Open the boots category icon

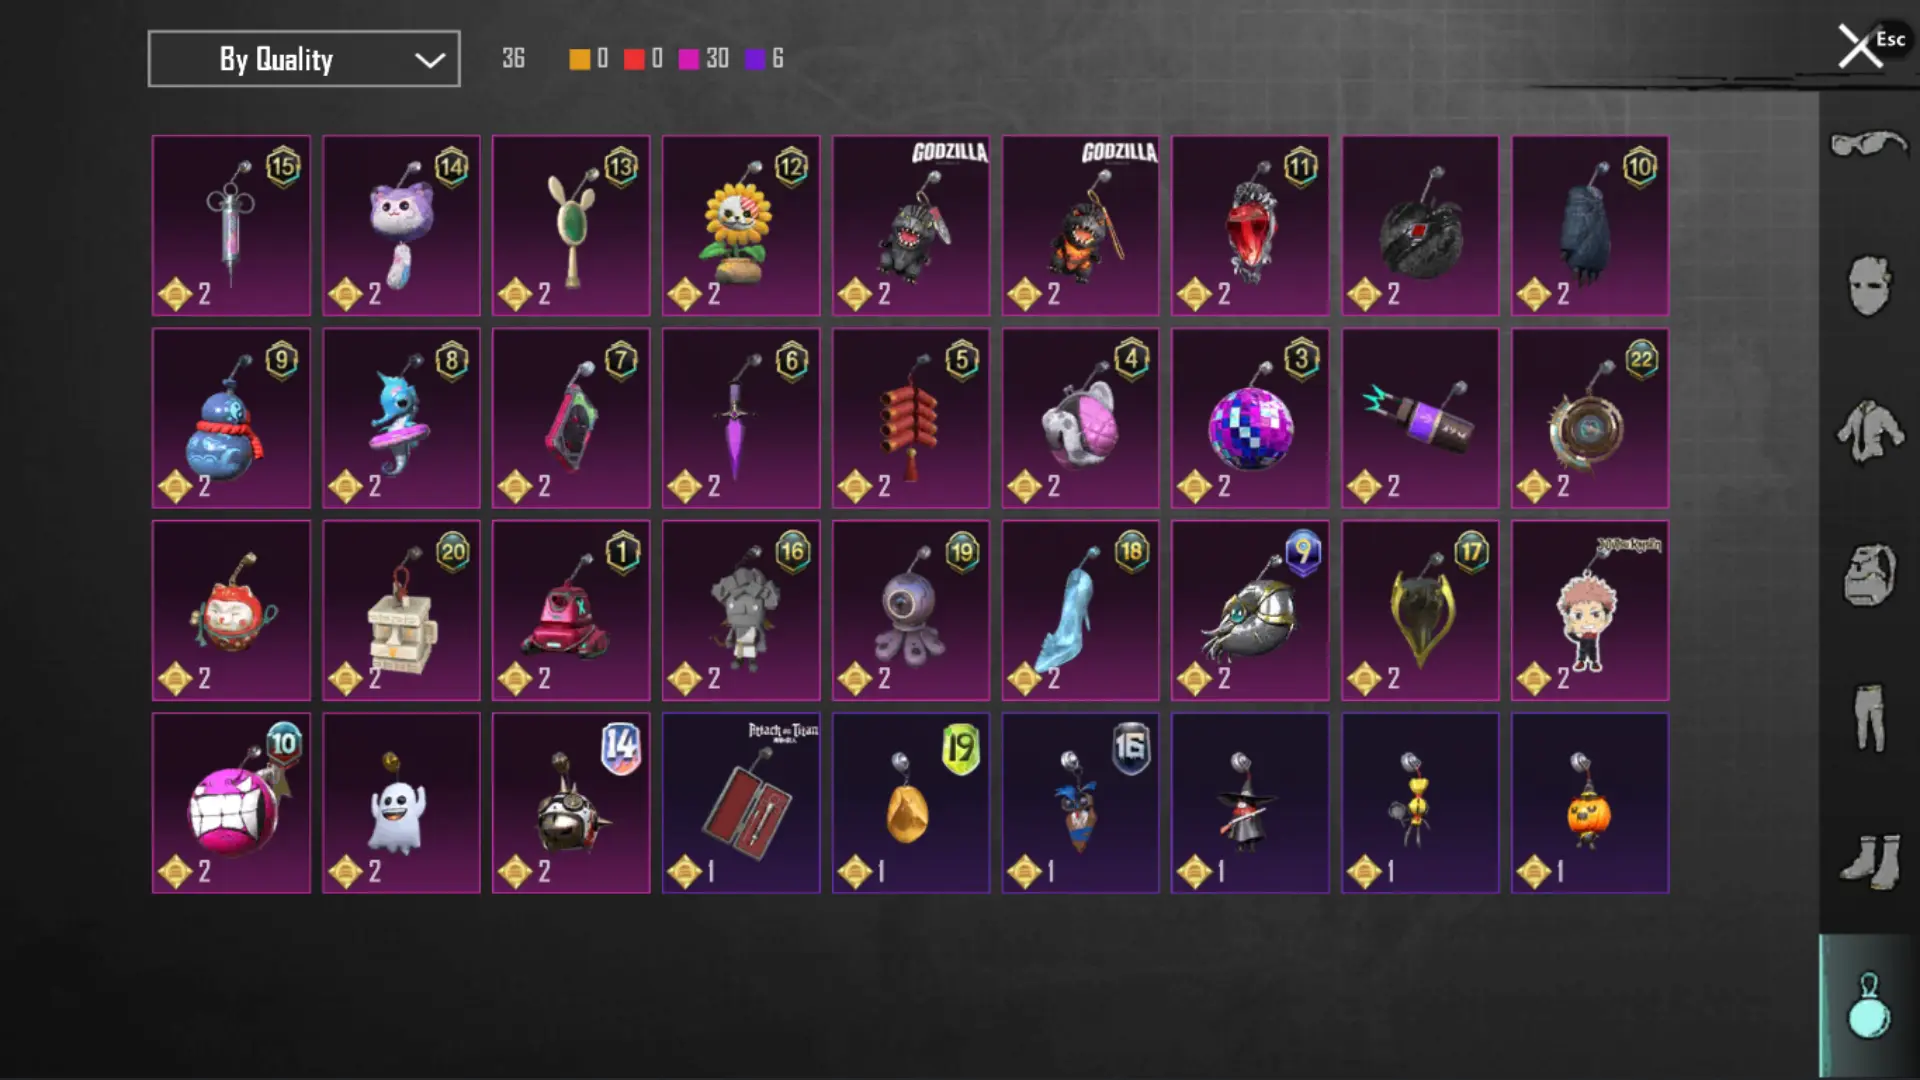point(1868,860)
